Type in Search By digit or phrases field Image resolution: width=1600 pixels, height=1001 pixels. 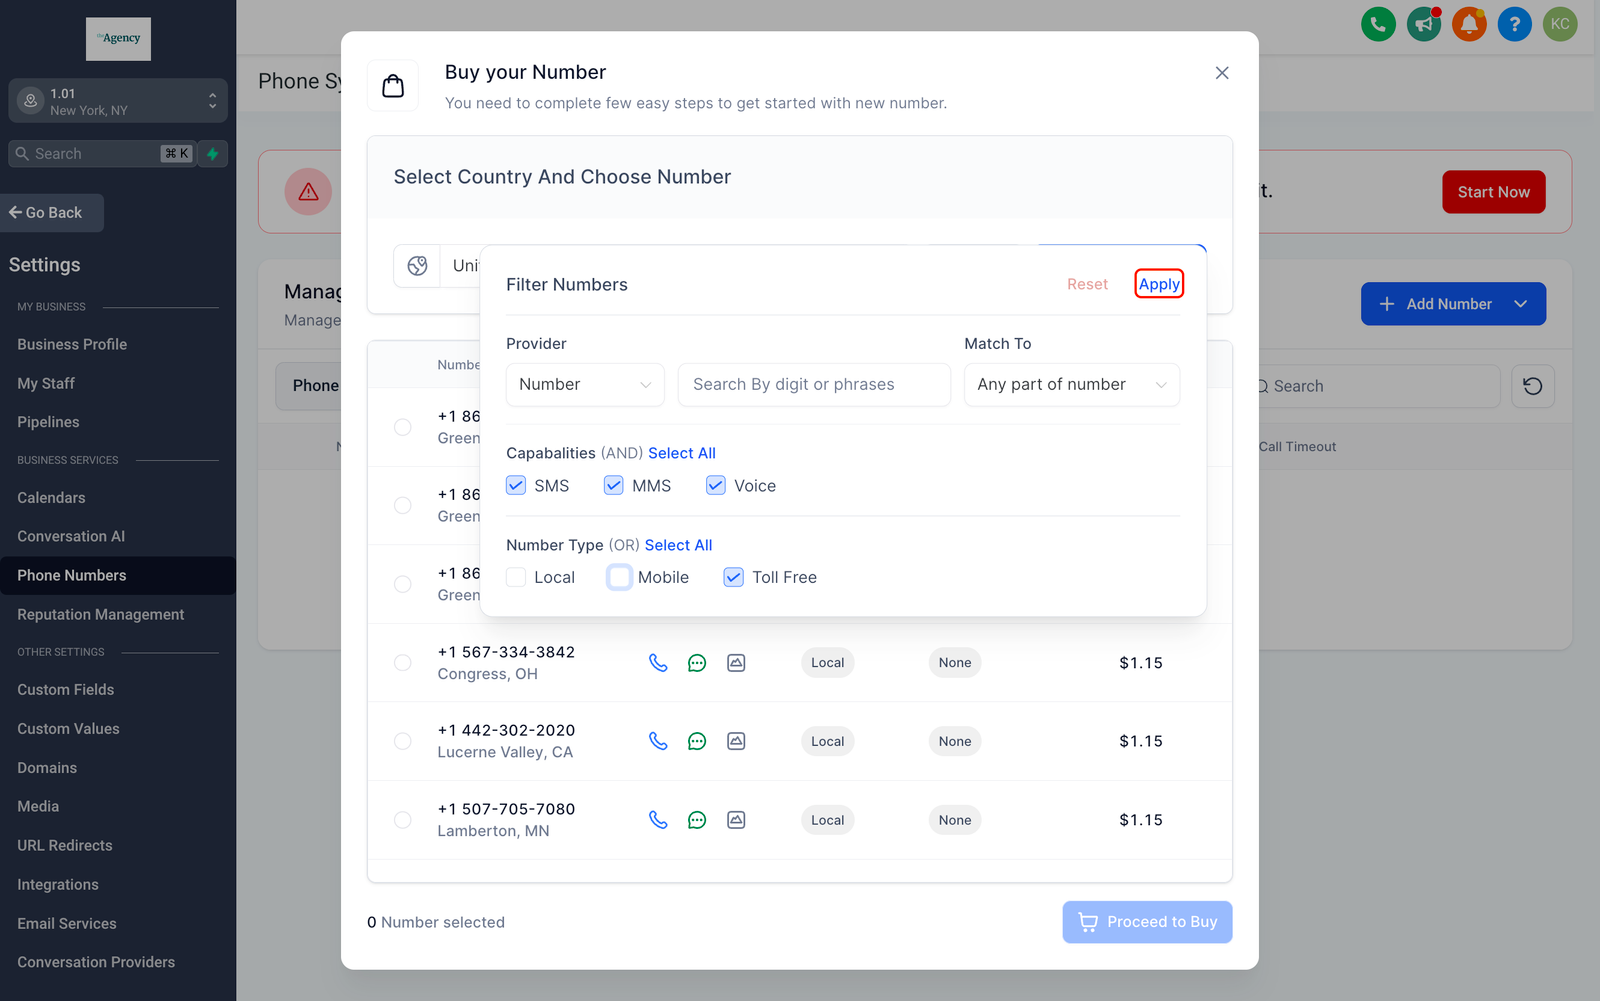coord(813,385)
